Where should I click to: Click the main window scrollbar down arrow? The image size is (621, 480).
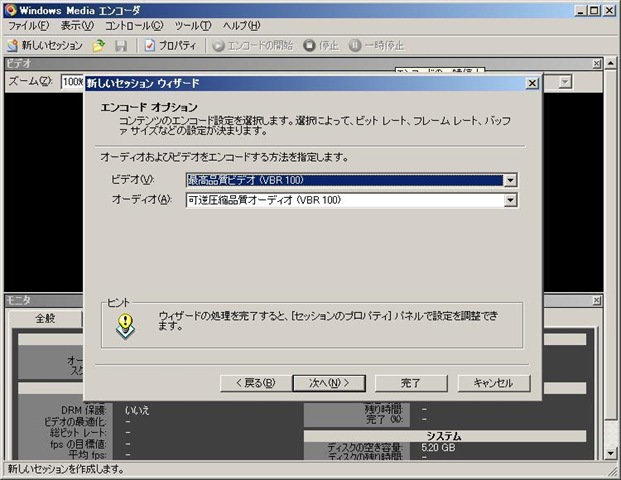tap(610, 453)
